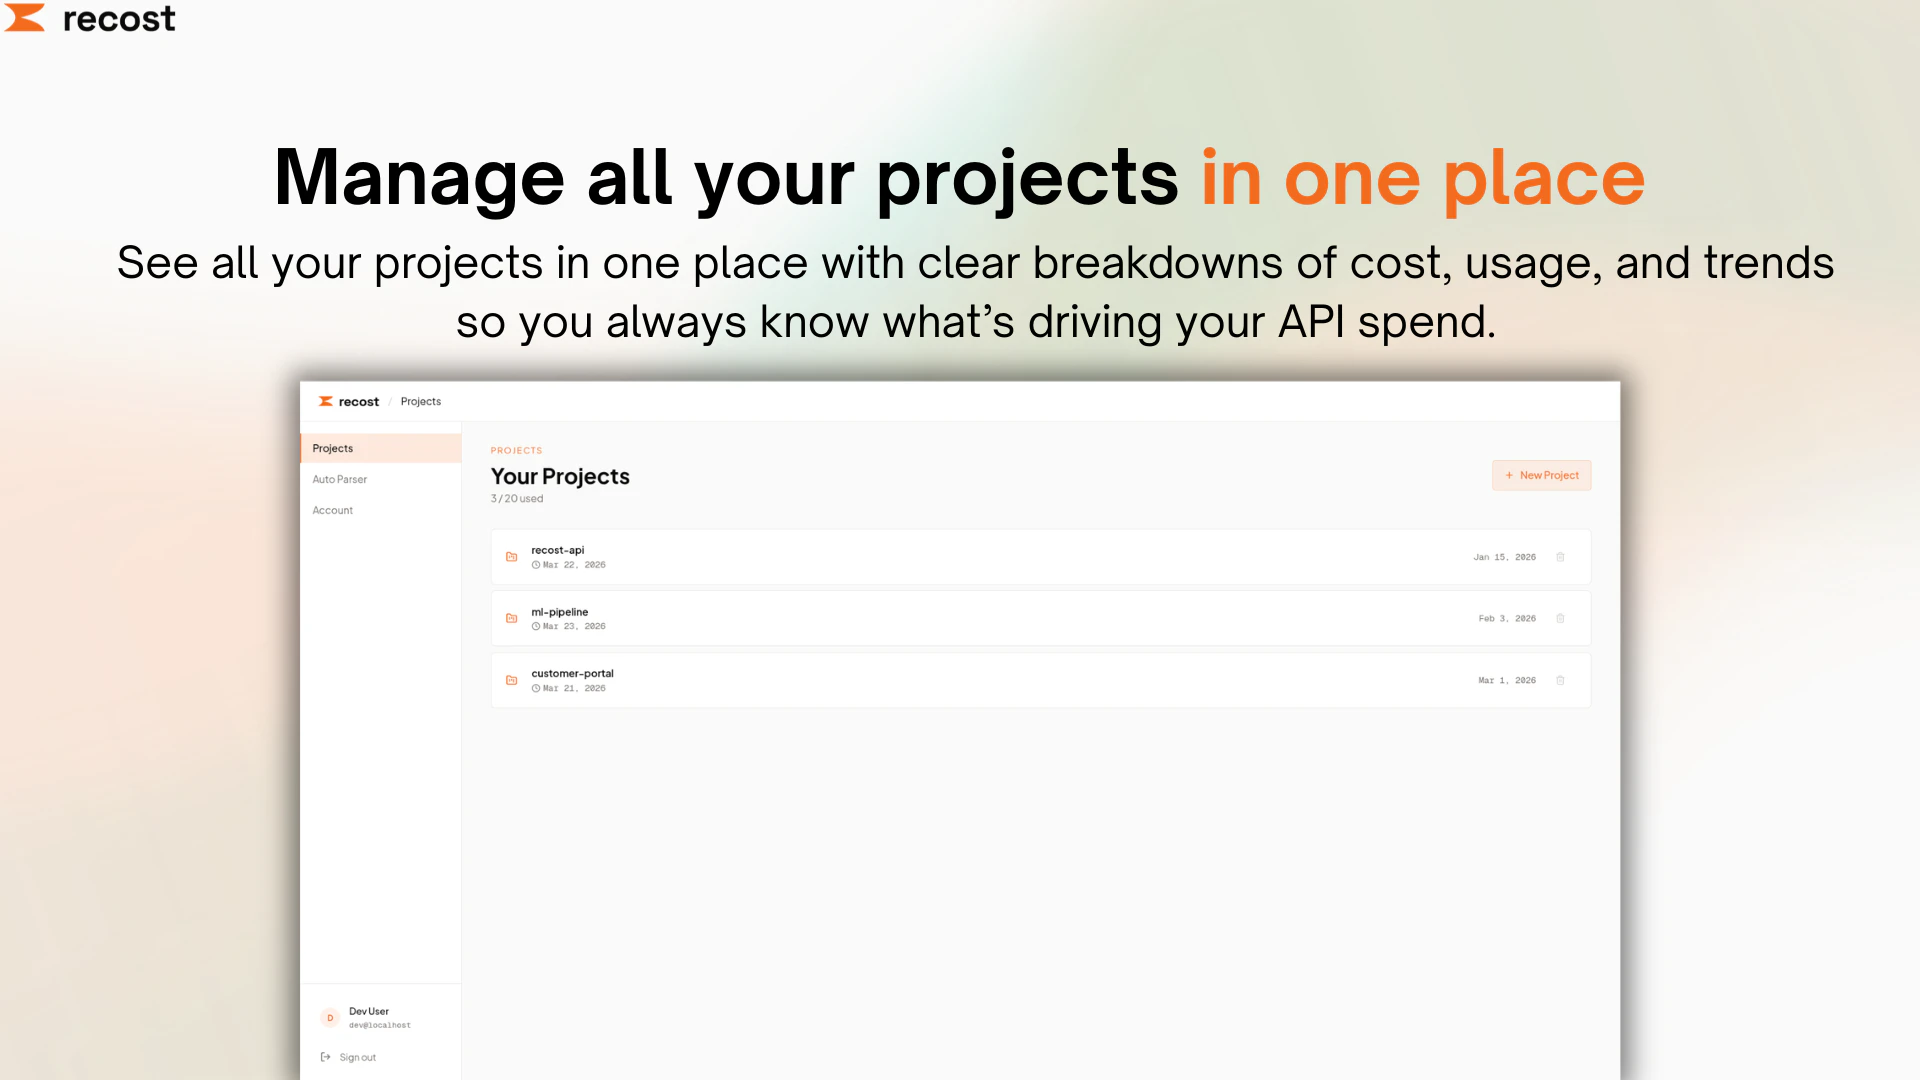Viewport: 1920px width, 1080px height.
Task: Delete ml-pipeline using its trash icon
Action: click(1560, 618)
